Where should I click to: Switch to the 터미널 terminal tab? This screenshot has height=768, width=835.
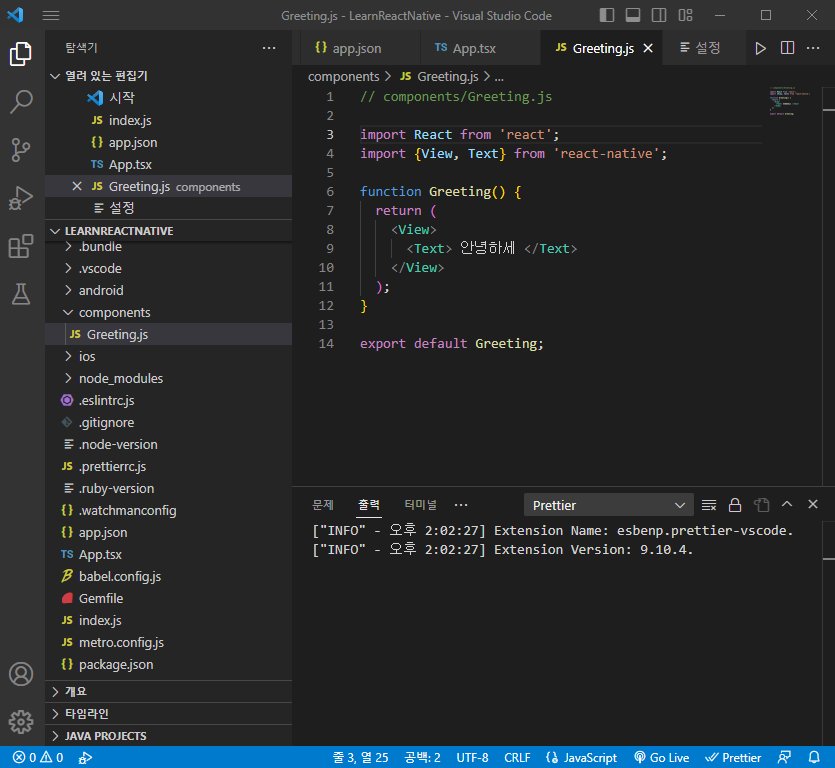tap(420, 505)
